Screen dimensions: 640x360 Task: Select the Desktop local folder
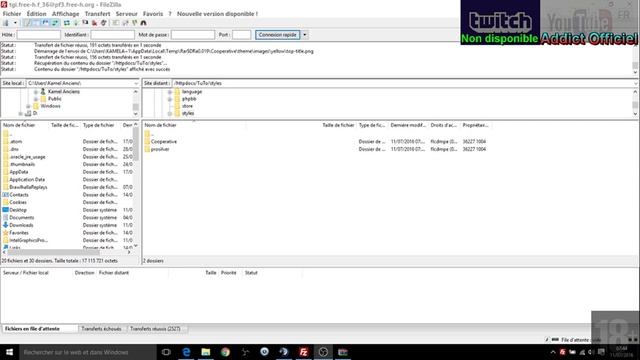coord(18,210)
